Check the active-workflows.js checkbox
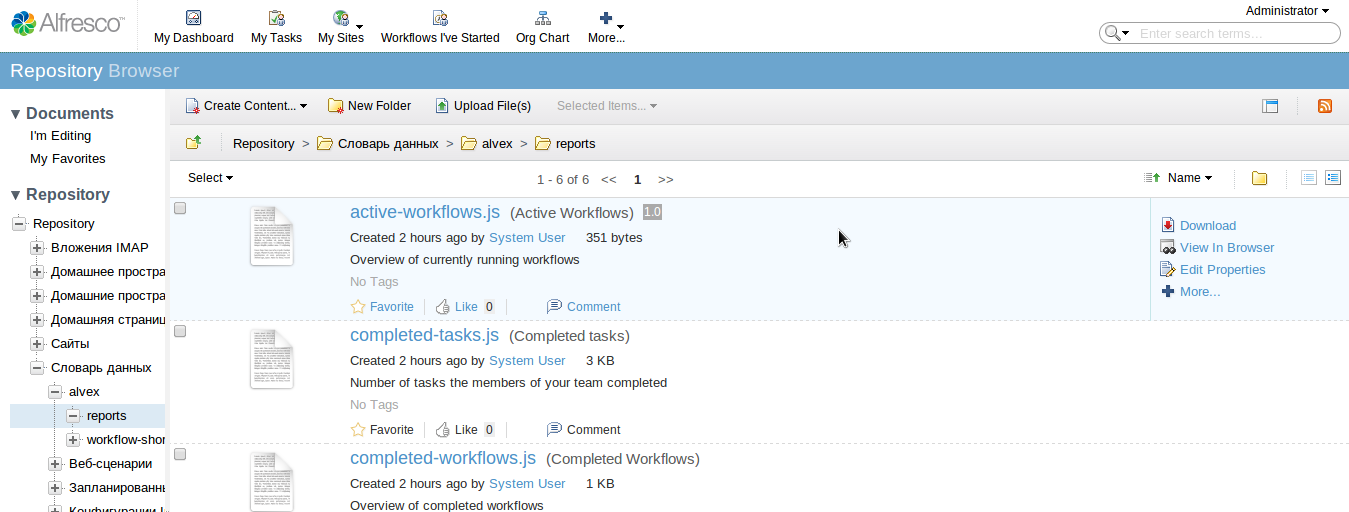 click(180, 208)
